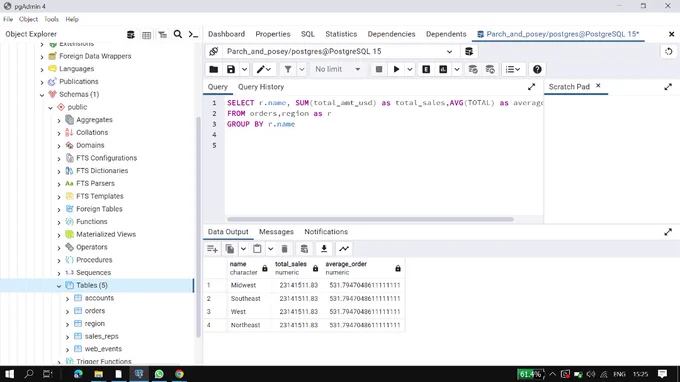Open the Graph Visualiser icon

tap(344, 249)
